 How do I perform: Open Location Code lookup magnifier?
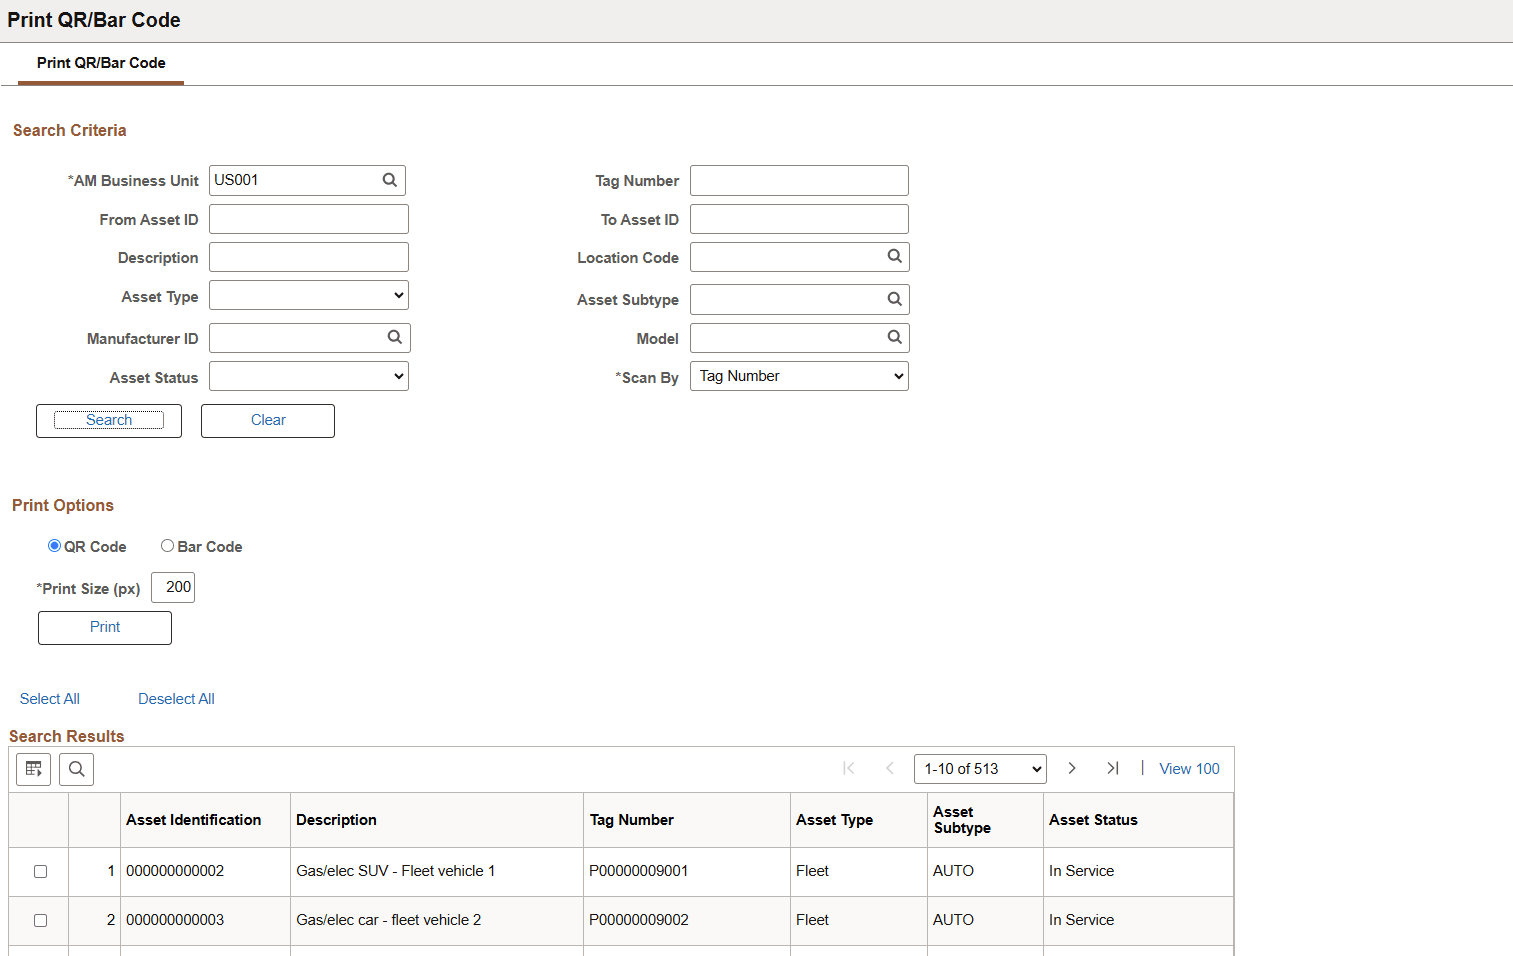point(895,257)
